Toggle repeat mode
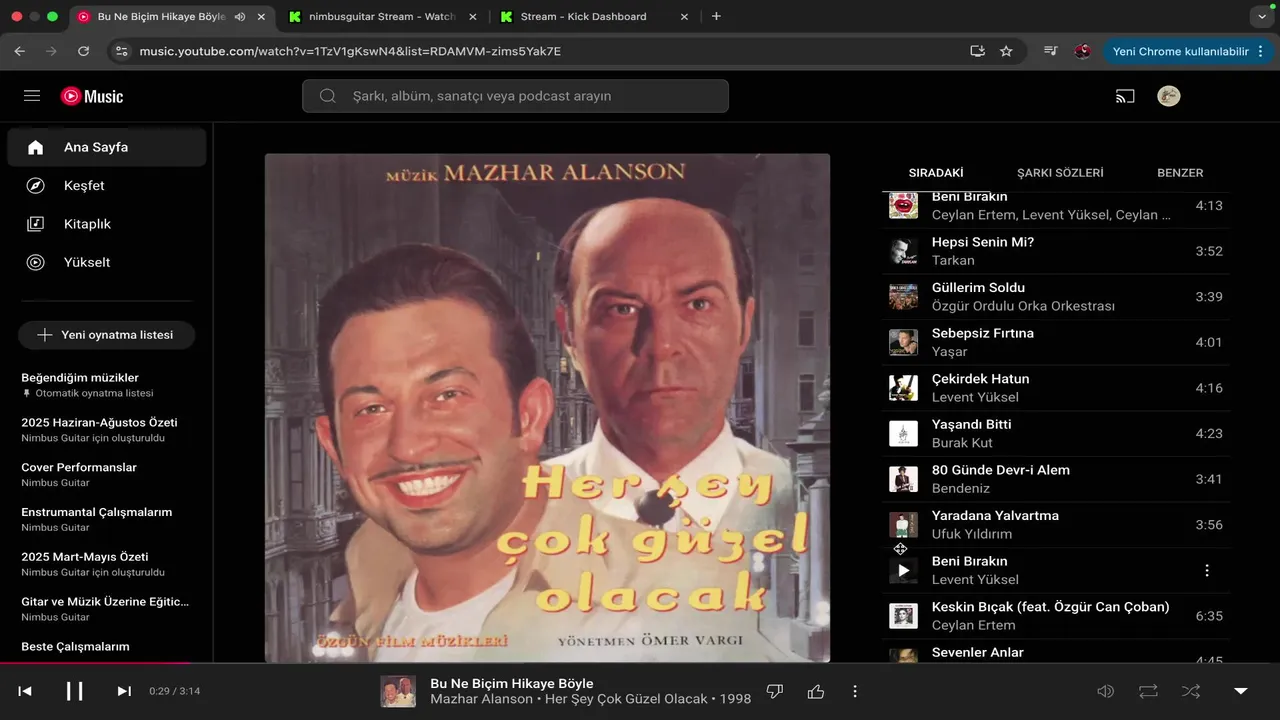This screenshot has width=1280, height=720. coord(1148,691)
